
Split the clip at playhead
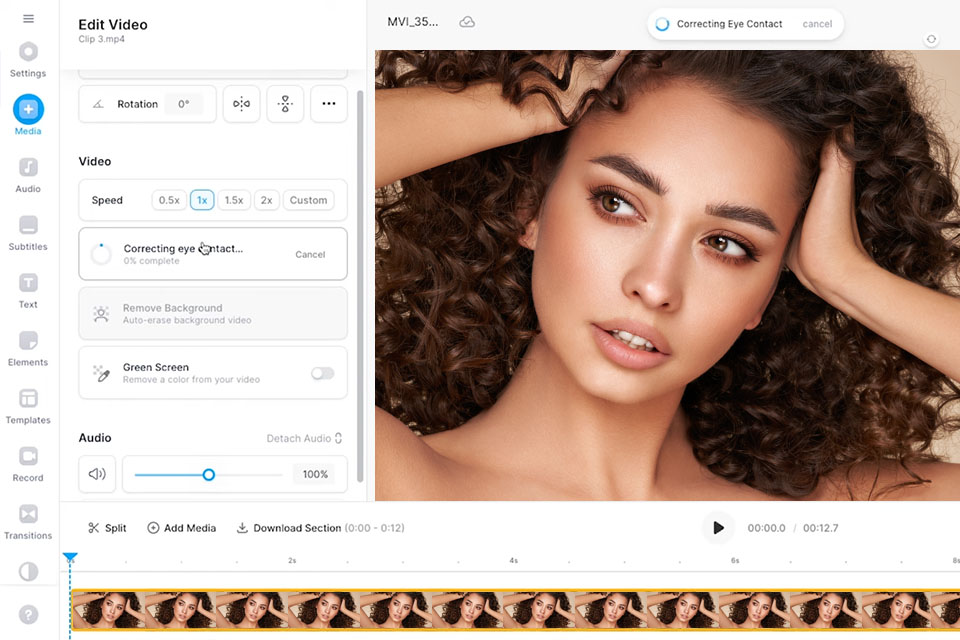coord(107,528)
